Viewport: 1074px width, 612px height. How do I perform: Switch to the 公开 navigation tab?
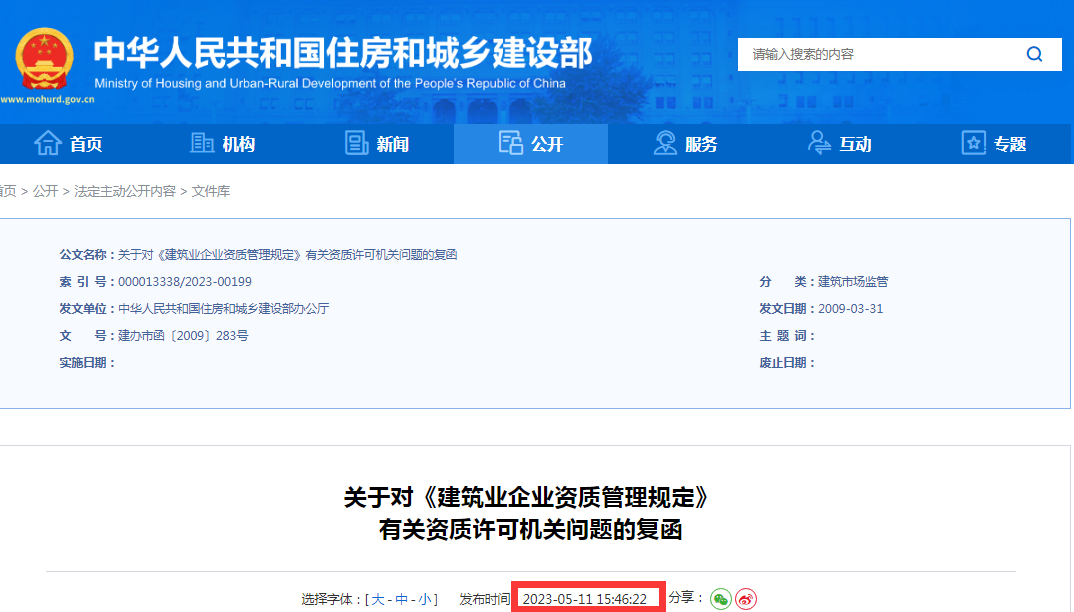point(531,143)
